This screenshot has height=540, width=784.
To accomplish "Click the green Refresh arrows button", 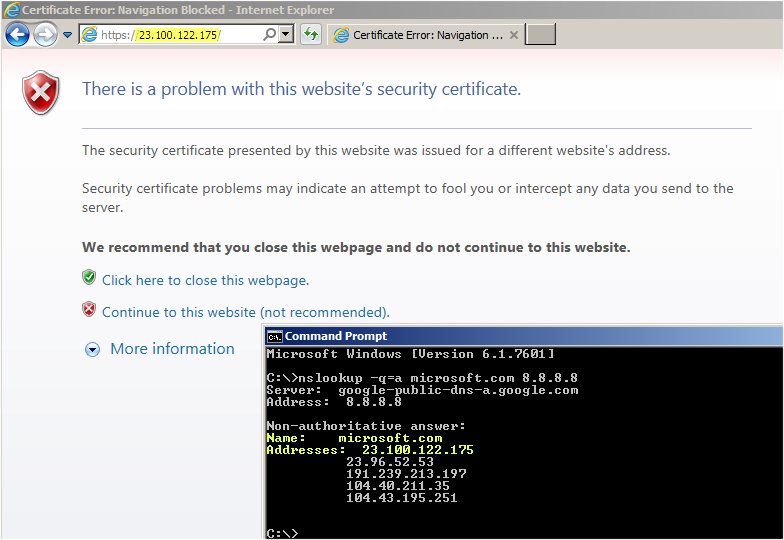I will click(x=310, y=34).
